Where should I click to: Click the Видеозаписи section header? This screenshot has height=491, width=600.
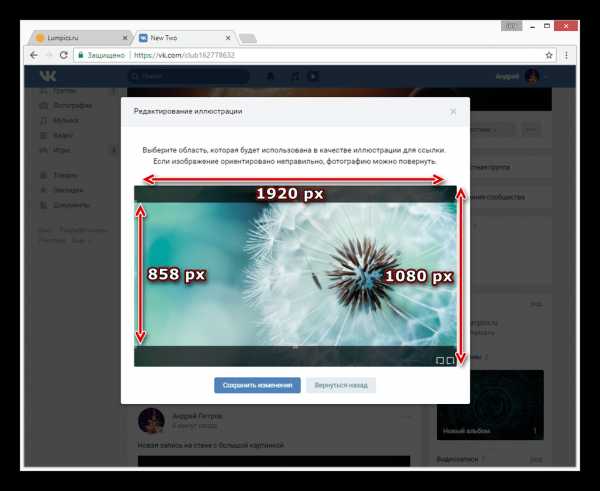pos(457,459)
